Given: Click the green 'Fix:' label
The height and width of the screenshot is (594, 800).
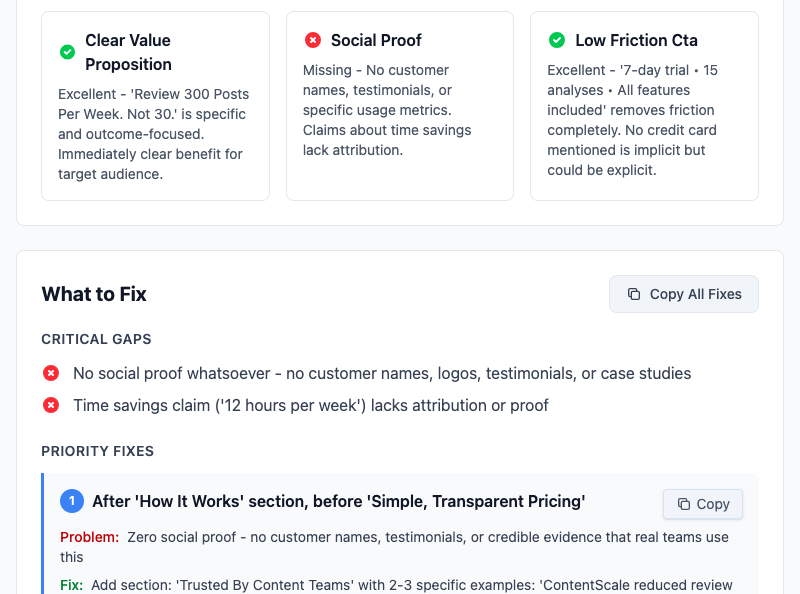Looking at the screenshot, I should [71, 585].
